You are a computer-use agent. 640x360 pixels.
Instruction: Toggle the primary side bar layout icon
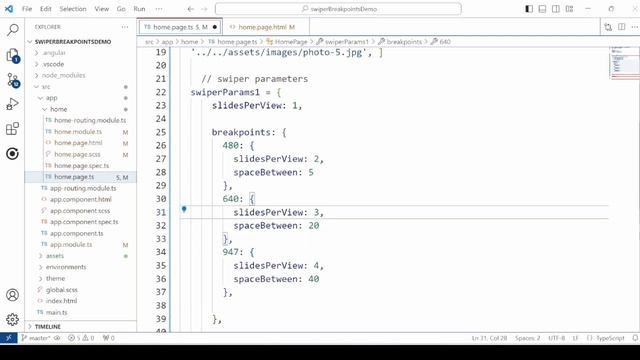point(529,9)
